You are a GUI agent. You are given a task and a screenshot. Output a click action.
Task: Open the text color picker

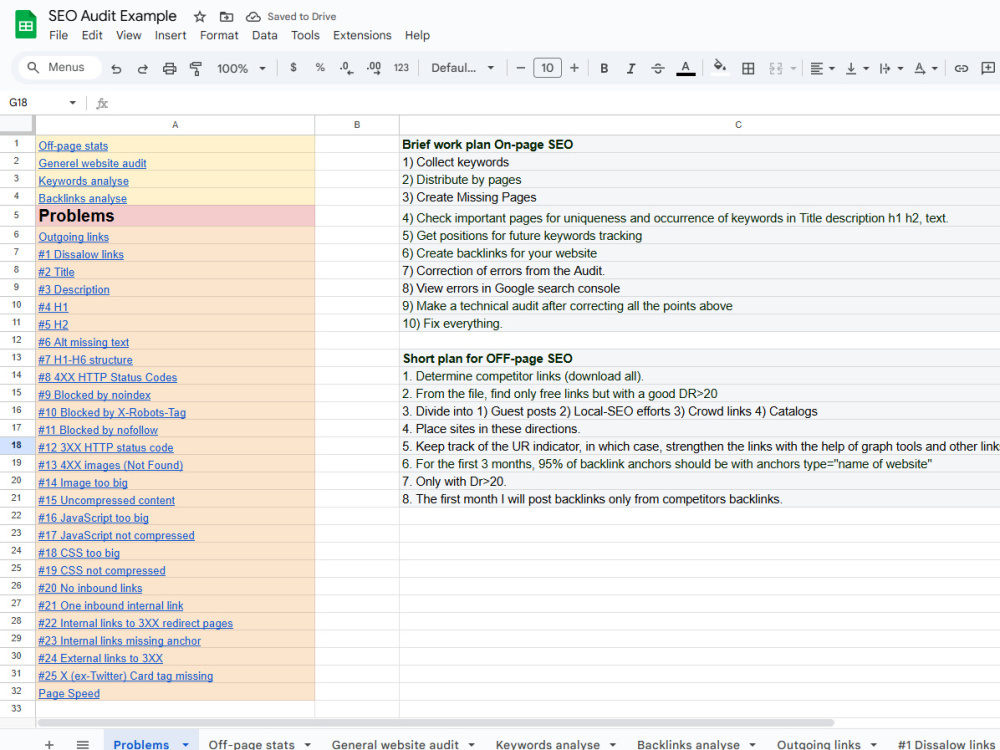click(686, 68)
